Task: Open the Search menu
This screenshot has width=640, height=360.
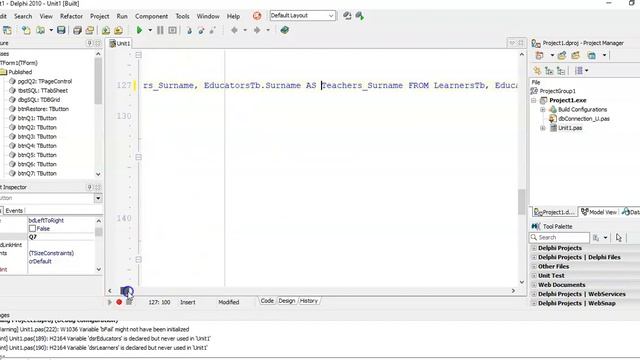Action: pos(23,16)
